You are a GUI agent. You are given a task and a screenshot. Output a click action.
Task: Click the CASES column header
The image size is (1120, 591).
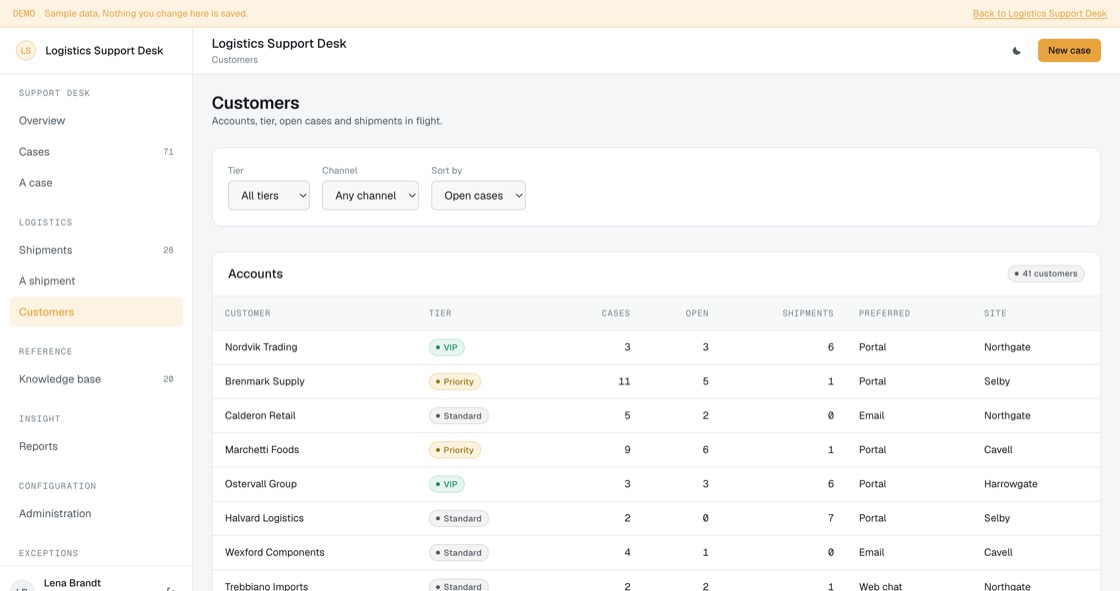pos(616,314)
